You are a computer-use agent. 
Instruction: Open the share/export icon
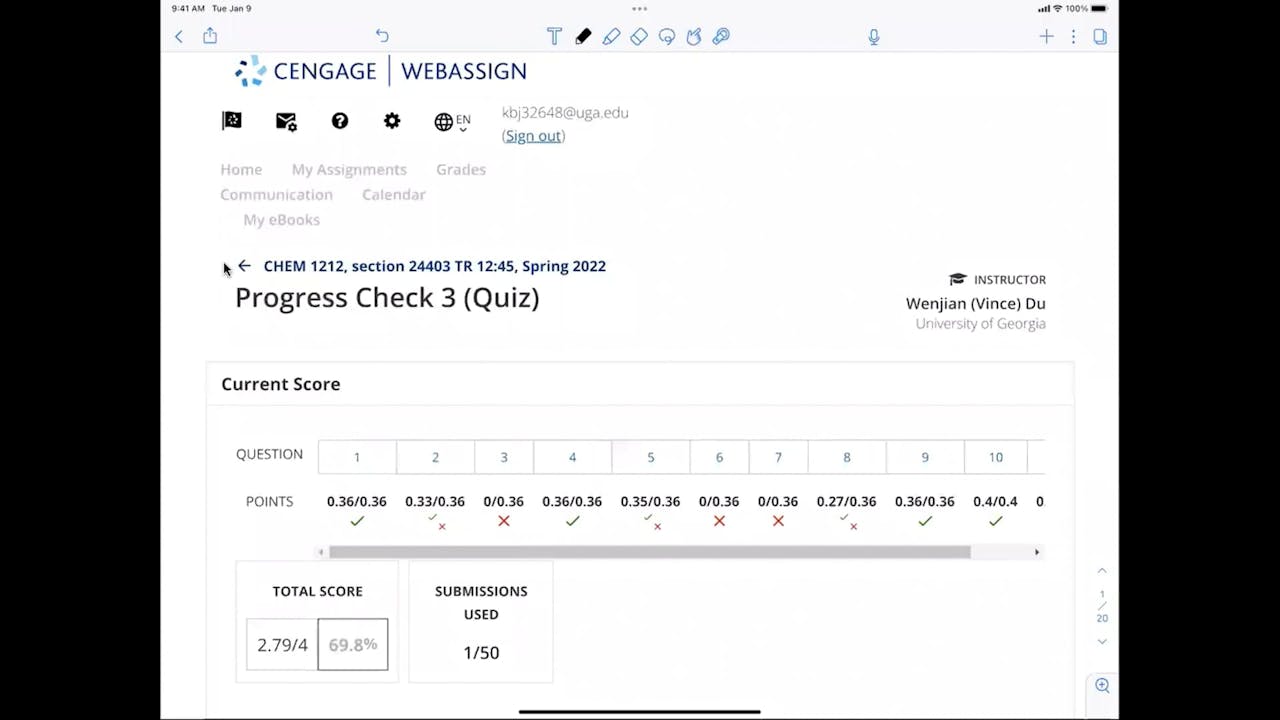(210, 36)
